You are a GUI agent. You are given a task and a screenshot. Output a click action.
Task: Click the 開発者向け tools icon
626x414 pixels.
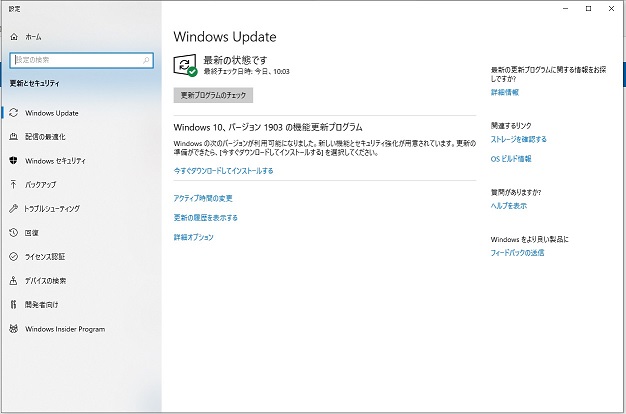pyautogui.click(x=14, y=305)
